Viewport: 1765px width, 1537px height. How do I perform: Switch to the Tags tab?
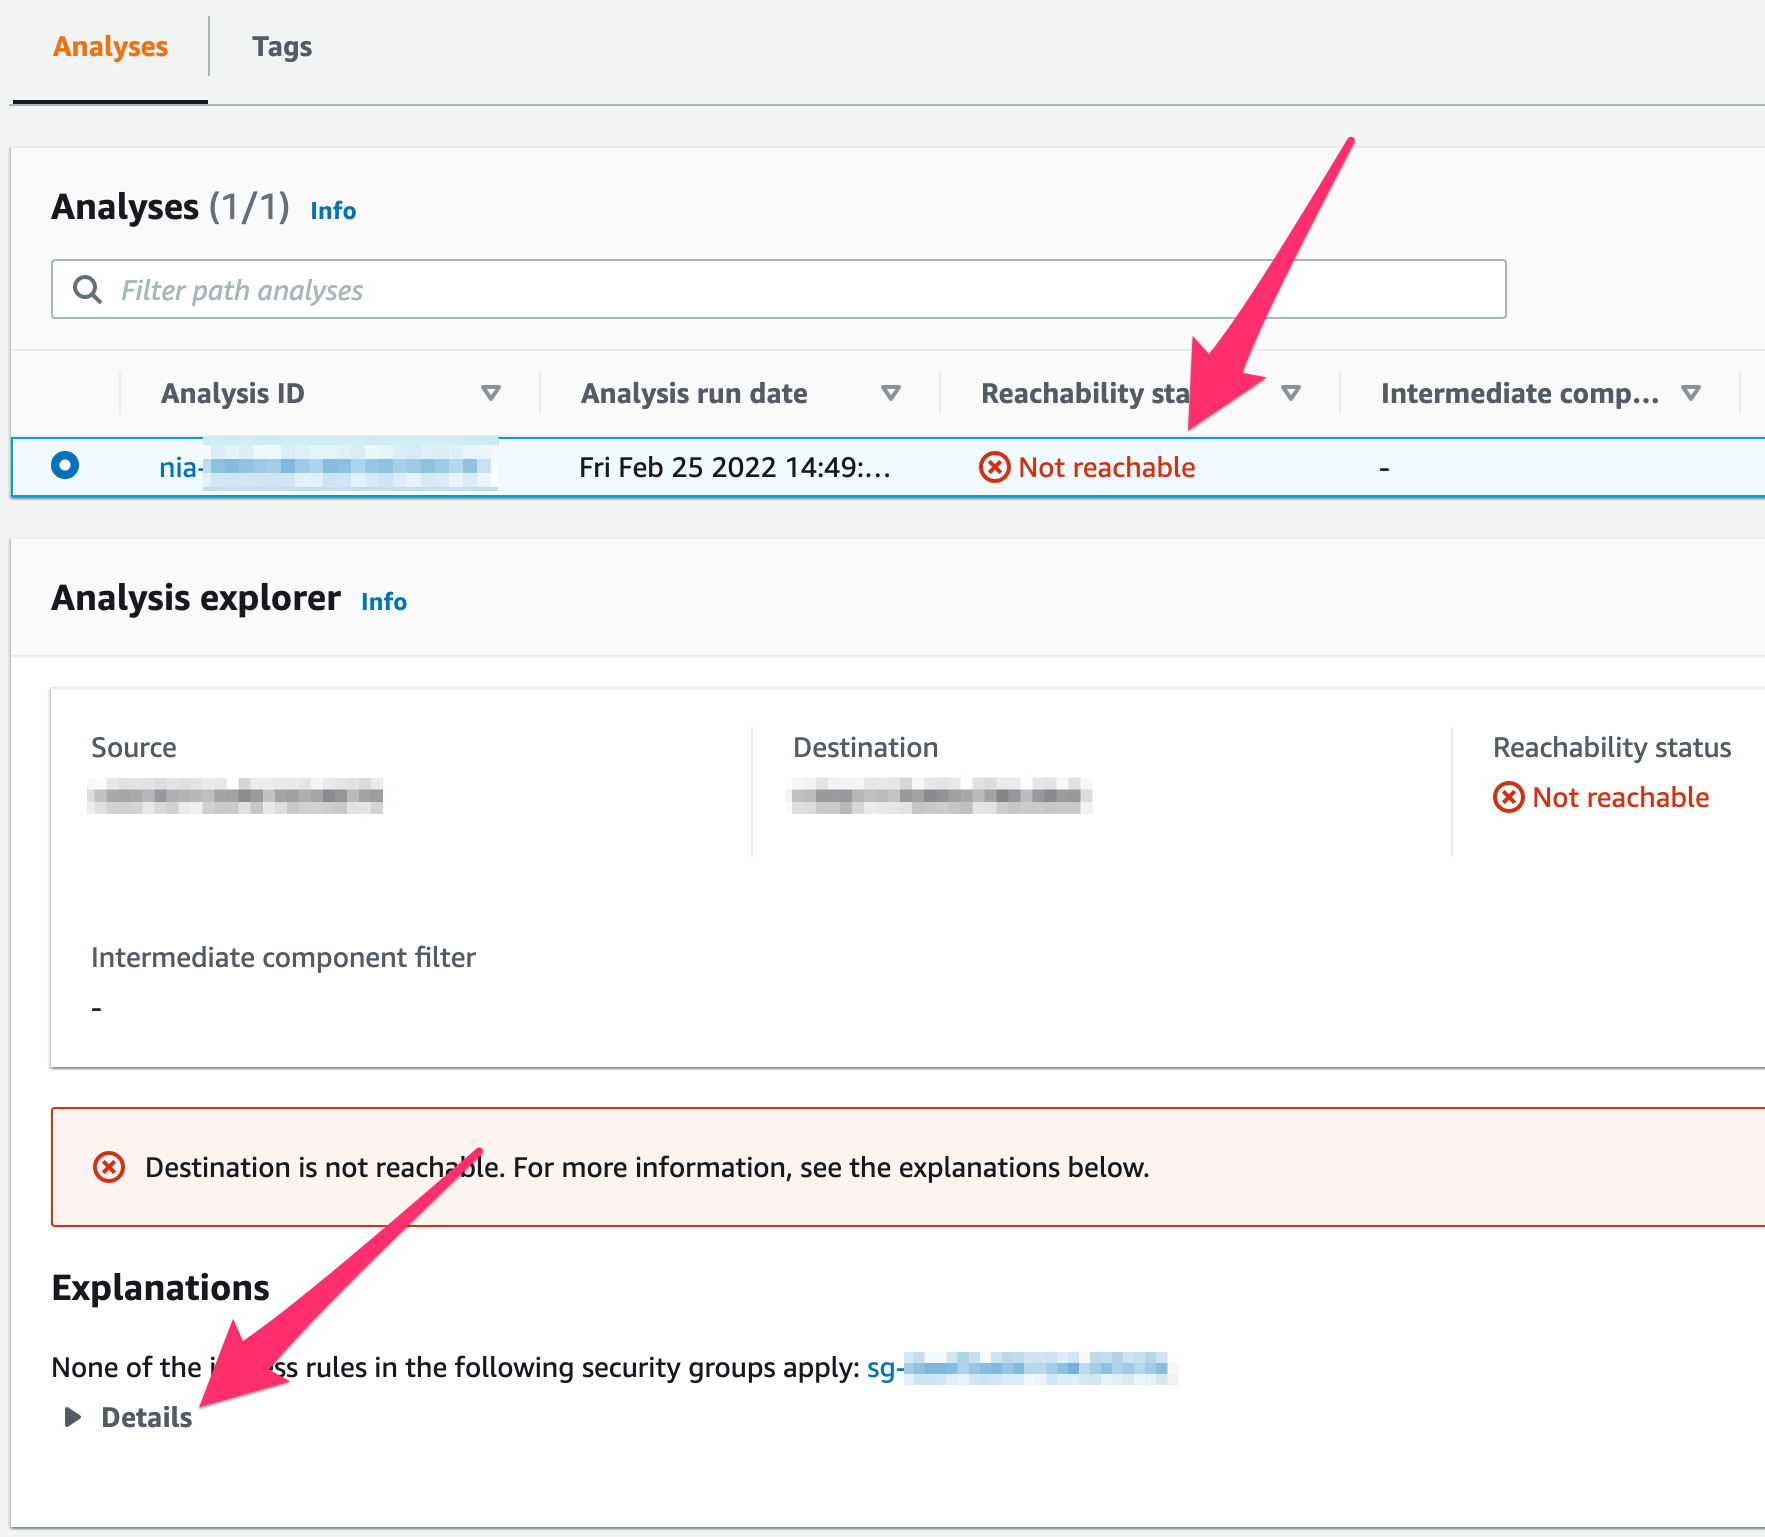pos(282,47)
